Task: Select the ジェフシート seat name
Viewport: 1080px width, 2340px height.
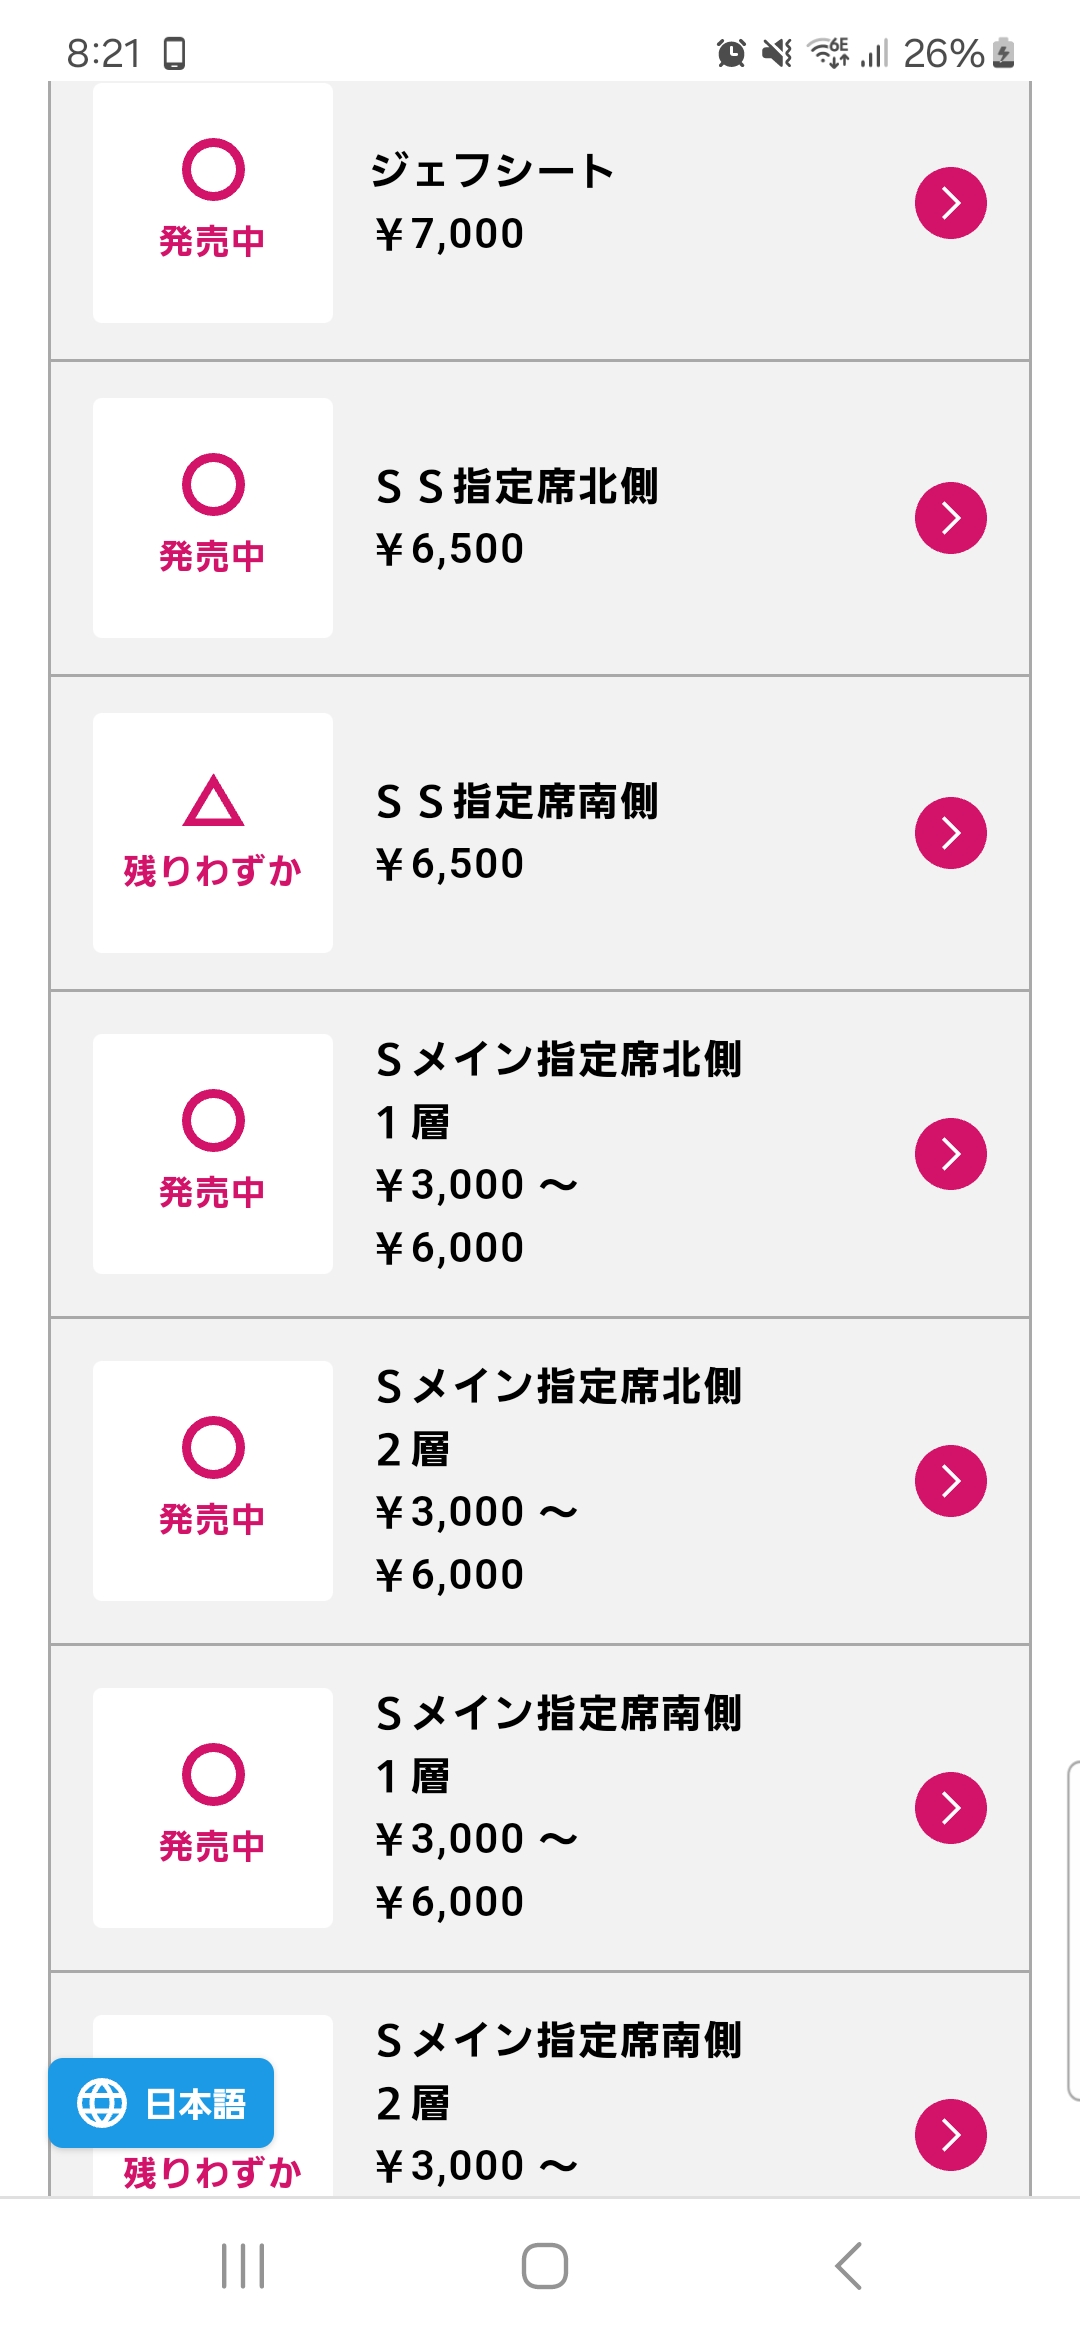Action: tap(492, 171)
